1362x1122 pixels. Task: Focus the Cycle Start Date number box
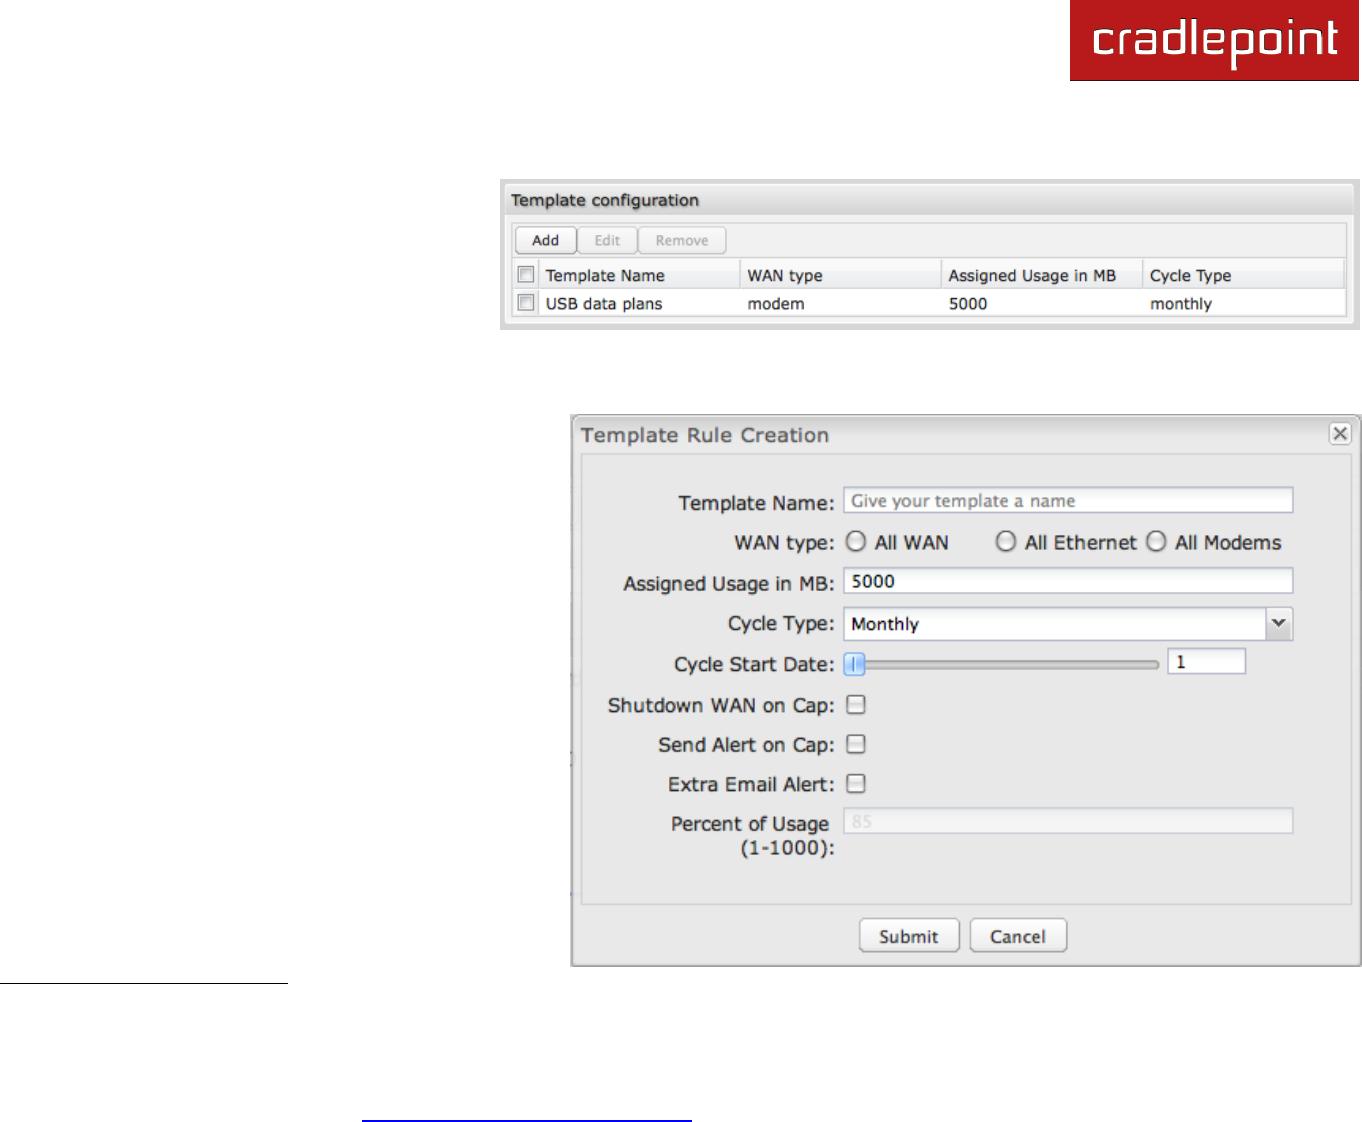pos(1206,661)
